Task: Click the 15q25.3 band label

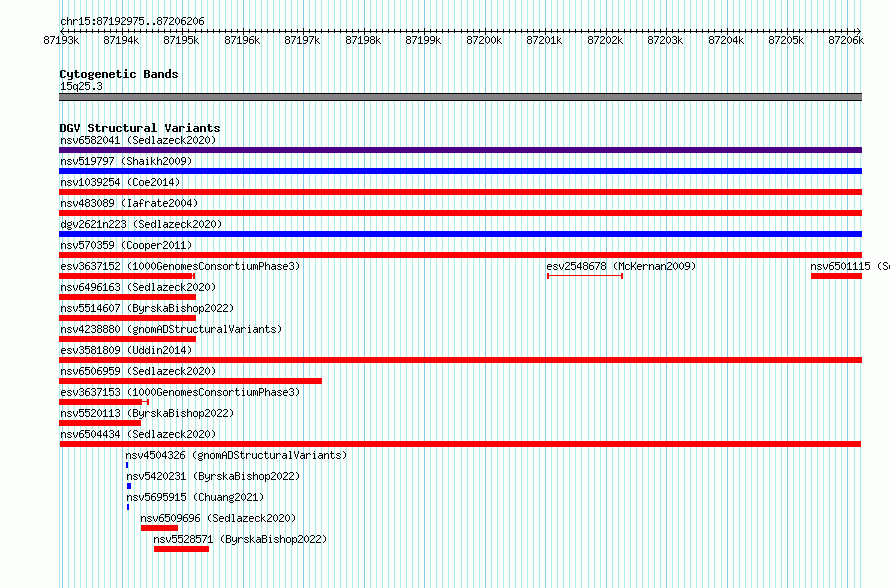Action: click(x=81, y=86)
